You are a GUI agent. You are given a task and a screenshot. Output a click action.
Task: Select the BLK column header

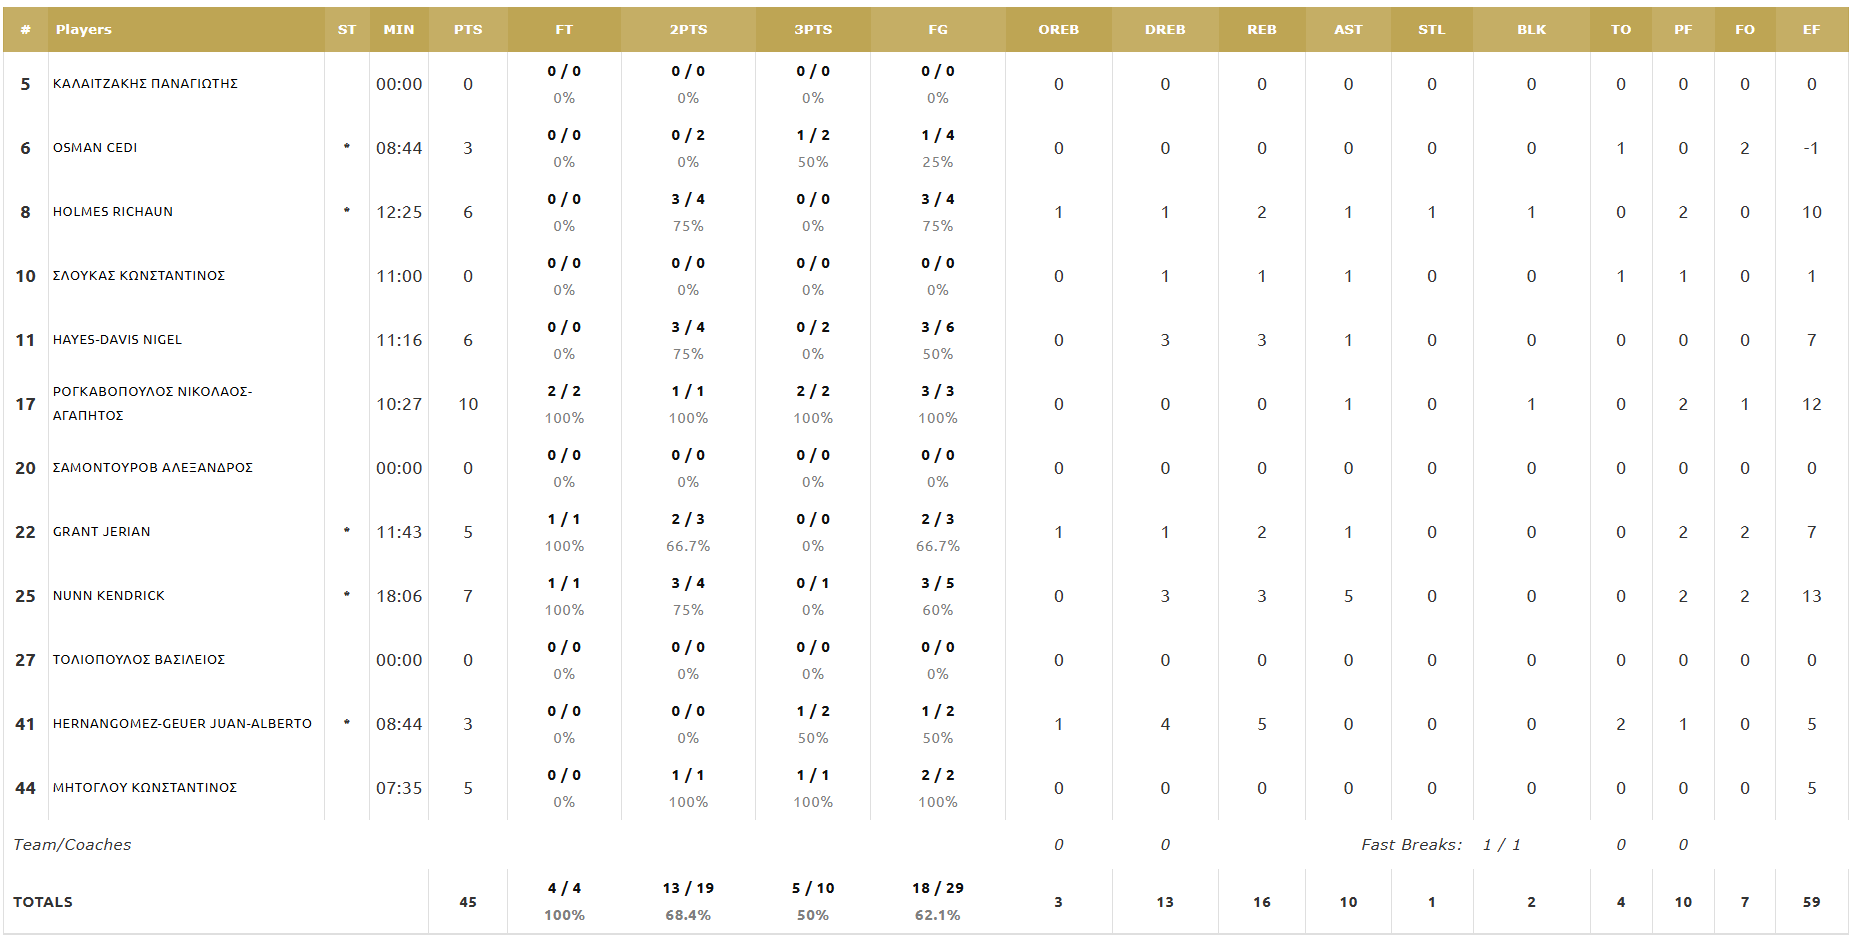(1531, 30)
